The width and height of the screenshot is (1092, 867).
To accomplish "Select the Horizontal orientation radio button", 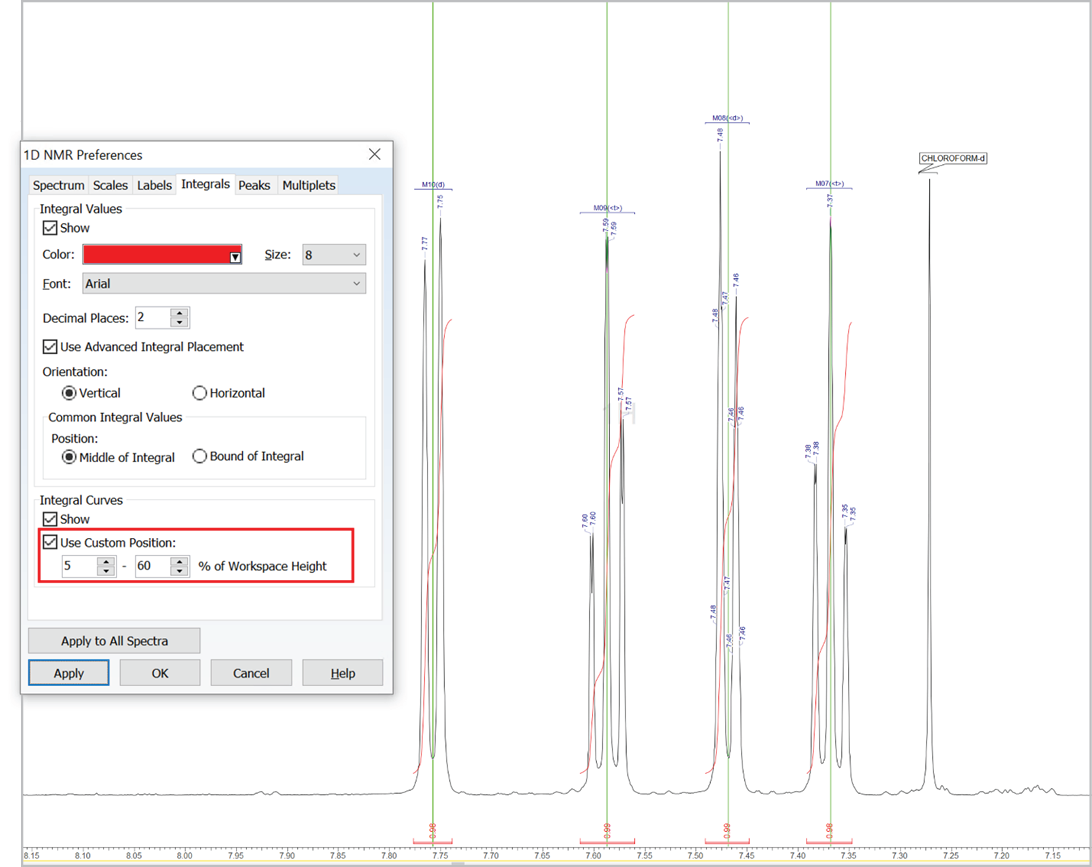I will (x=199, y=392).
